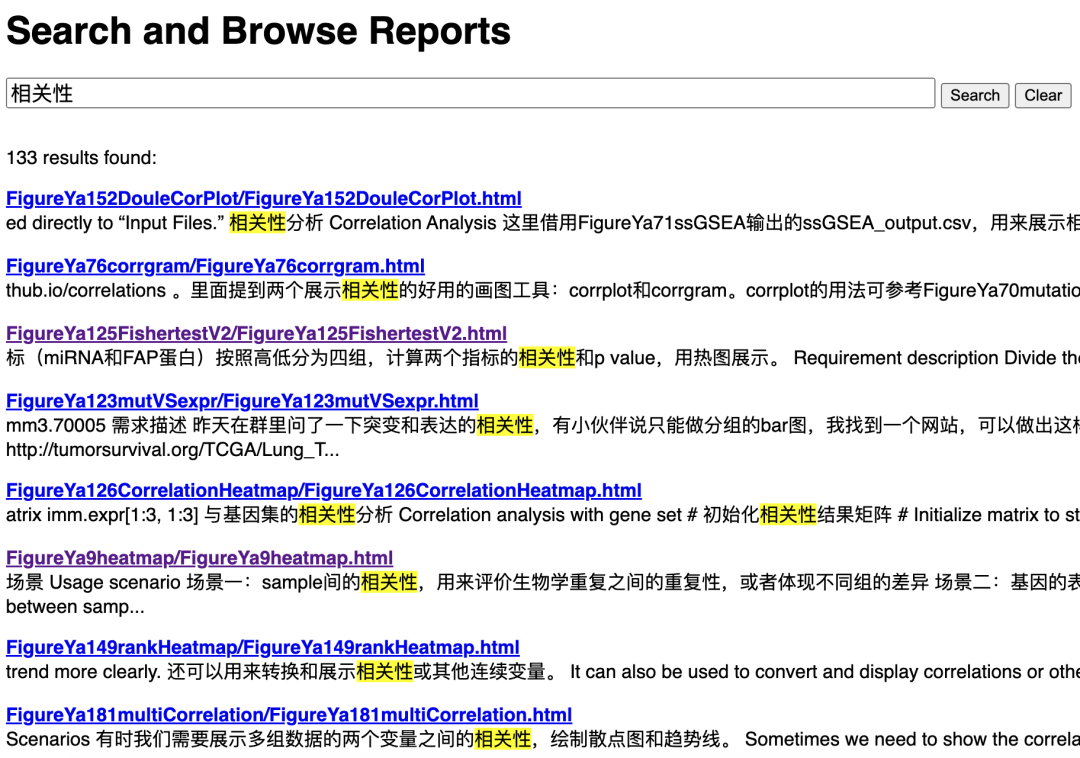Click snippet starting "mm3.70005 需求描述"
This screenshot has width=1080, height=758.
point(543,425)
